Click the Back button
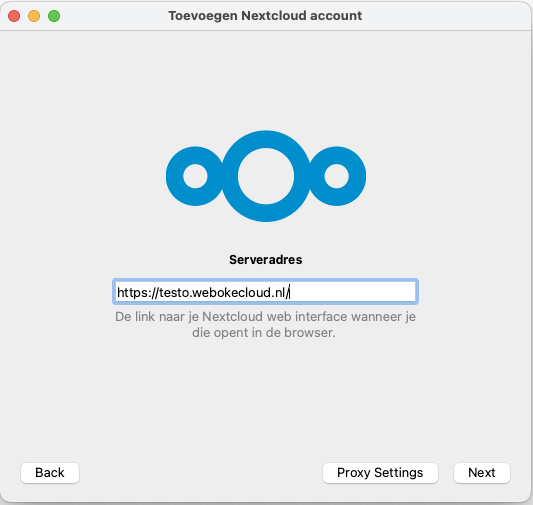Screen dimensions: 533x505 click(x=50, y=473)
